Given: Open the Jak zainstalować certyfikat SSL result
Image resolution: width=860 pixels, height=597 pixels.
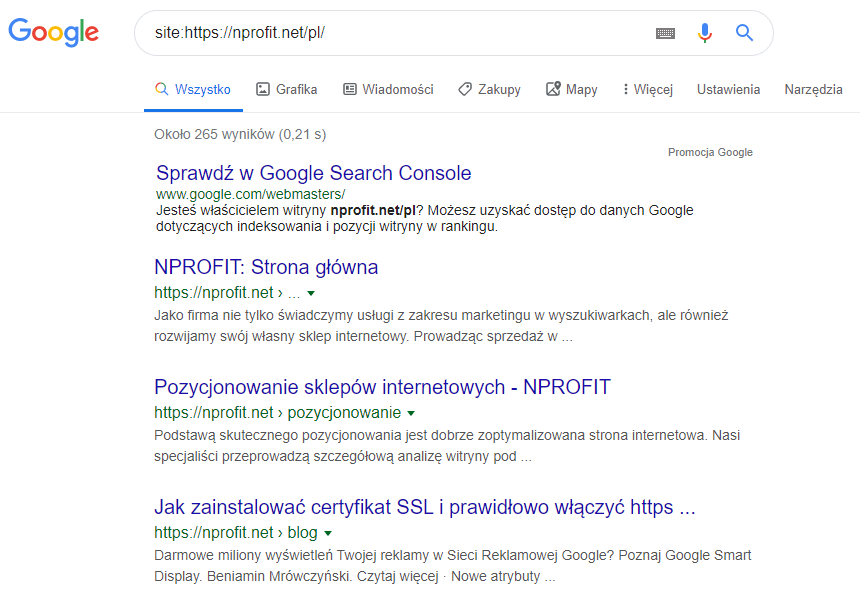Looking at the screenshot, I should (x=424, y=507).
